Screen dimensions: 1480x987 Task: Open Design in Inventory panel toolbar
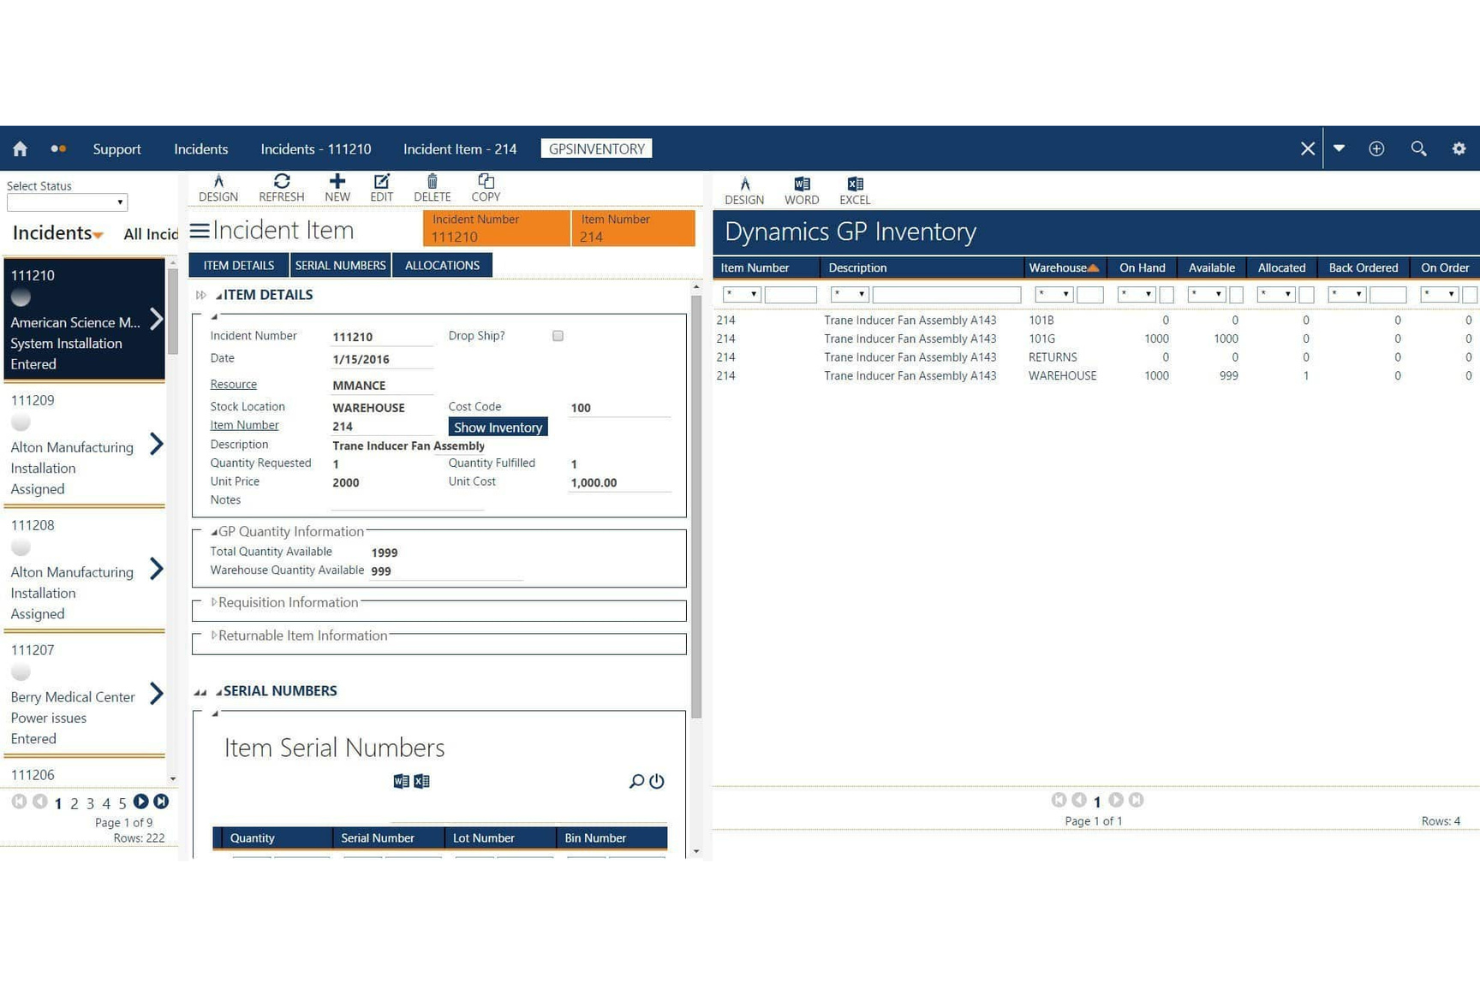click(x=744, y=190)
